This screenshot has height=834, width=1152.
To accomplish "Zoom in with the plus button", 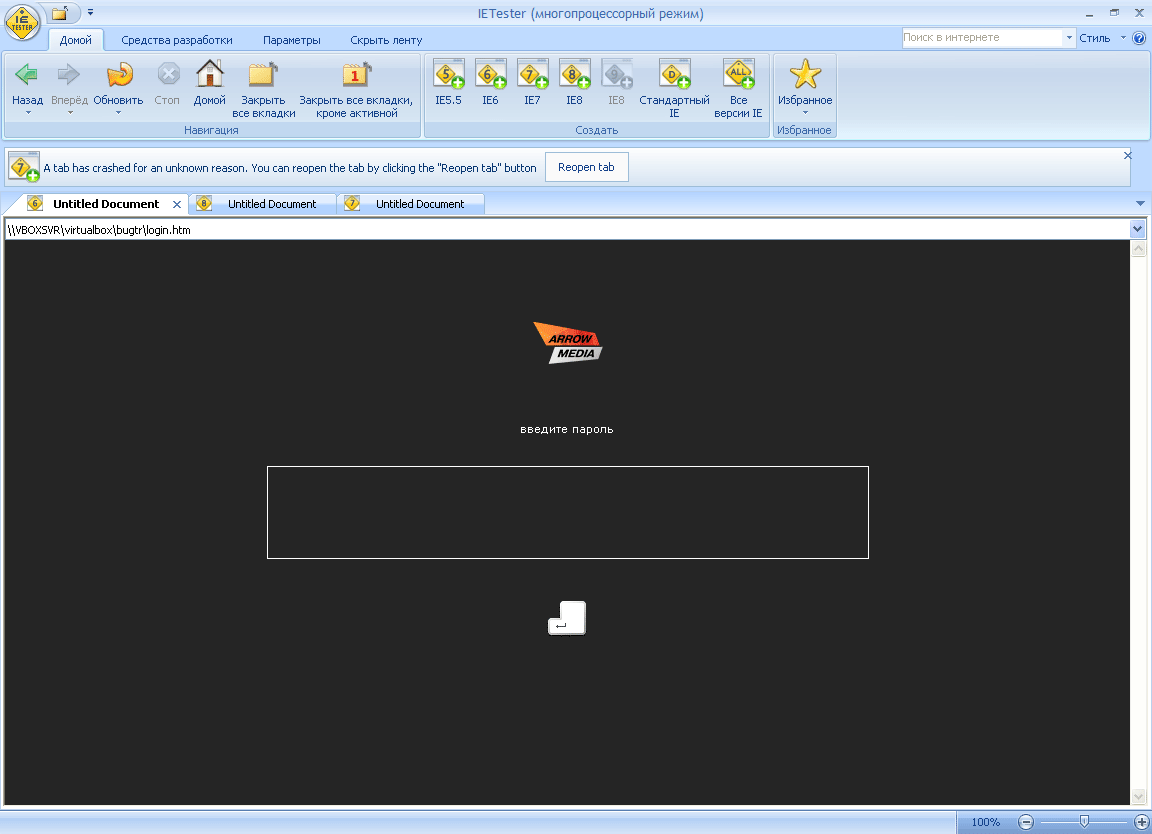I will tap(1141, 822).
